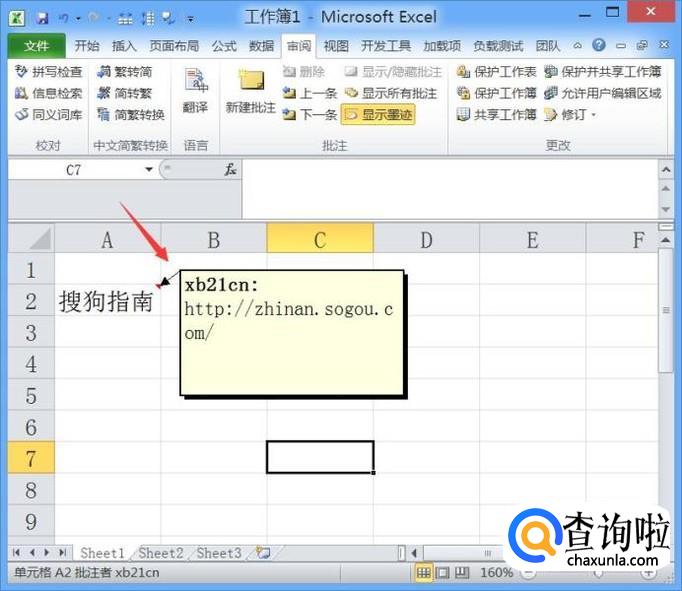This screenshot has width=682, height=591.
Task: Open the 文件 (File) tab
Action: point(37,46)
